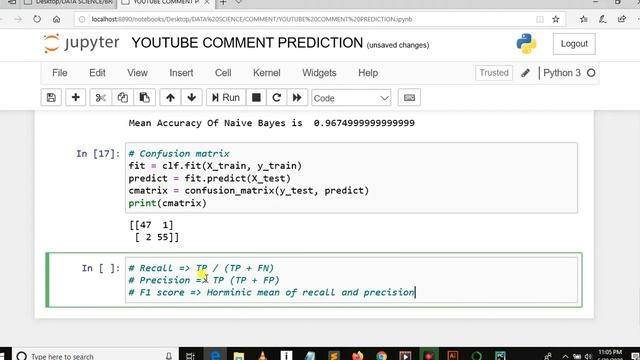Click the browser address bar URL
The height and width of the screenshot is (360, 640).
coord(251,19)
